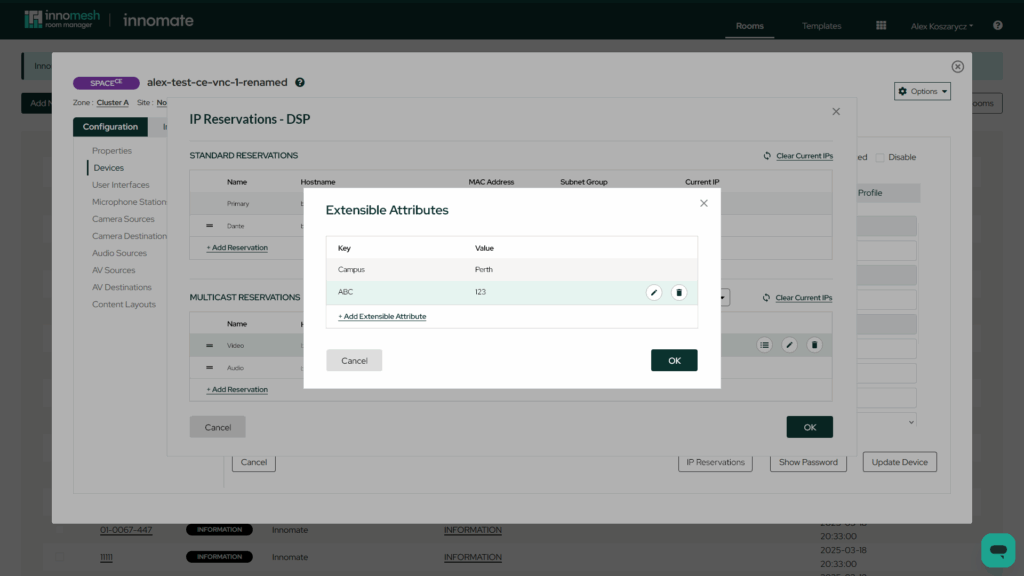Click the help icon in top bar
1024x576 pixels.
click(997, 25)
